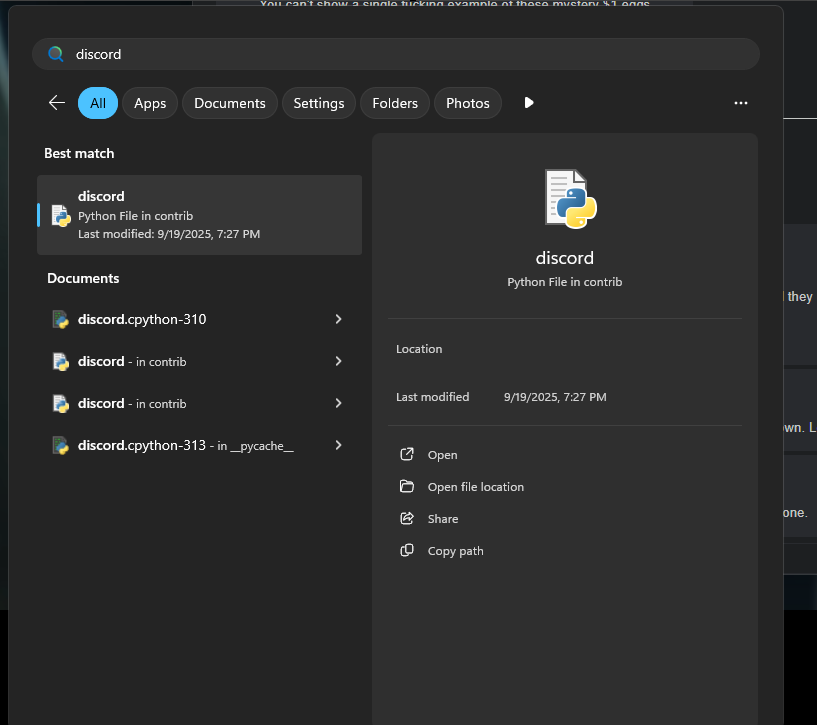The image size is (817, 725).
Task: Click the search box containing "discord"
Action: pos(400,54)
